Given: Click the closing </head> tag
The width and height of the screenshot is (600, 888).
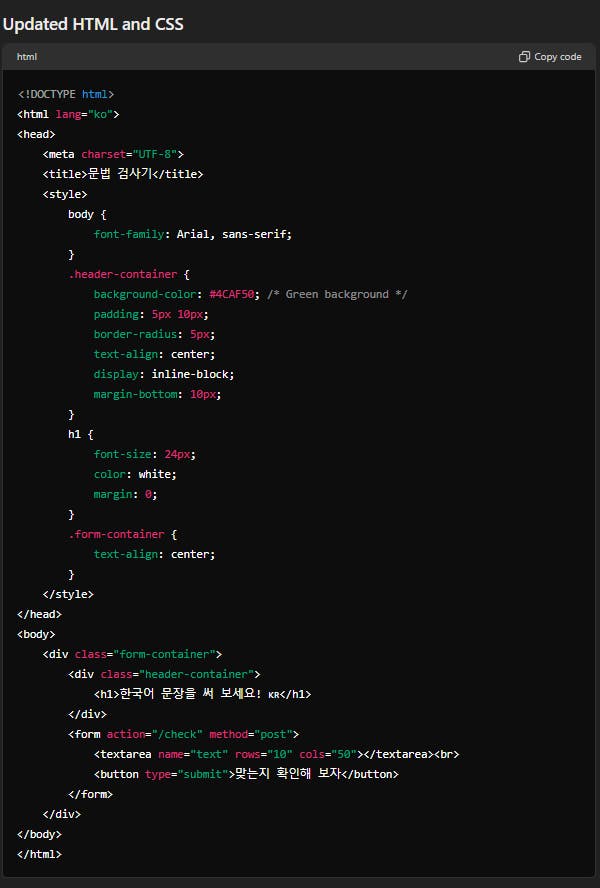Looking at the screenshot, I should (39, 614).
